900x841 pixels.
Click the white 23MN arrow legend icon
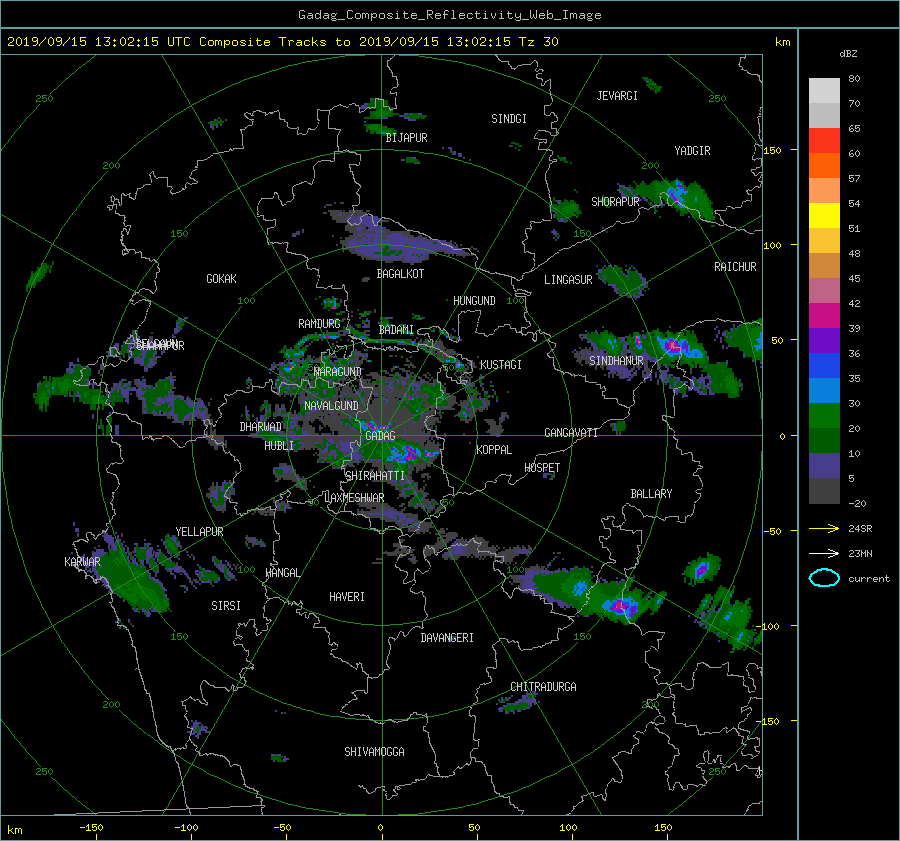tap(824, 553)
